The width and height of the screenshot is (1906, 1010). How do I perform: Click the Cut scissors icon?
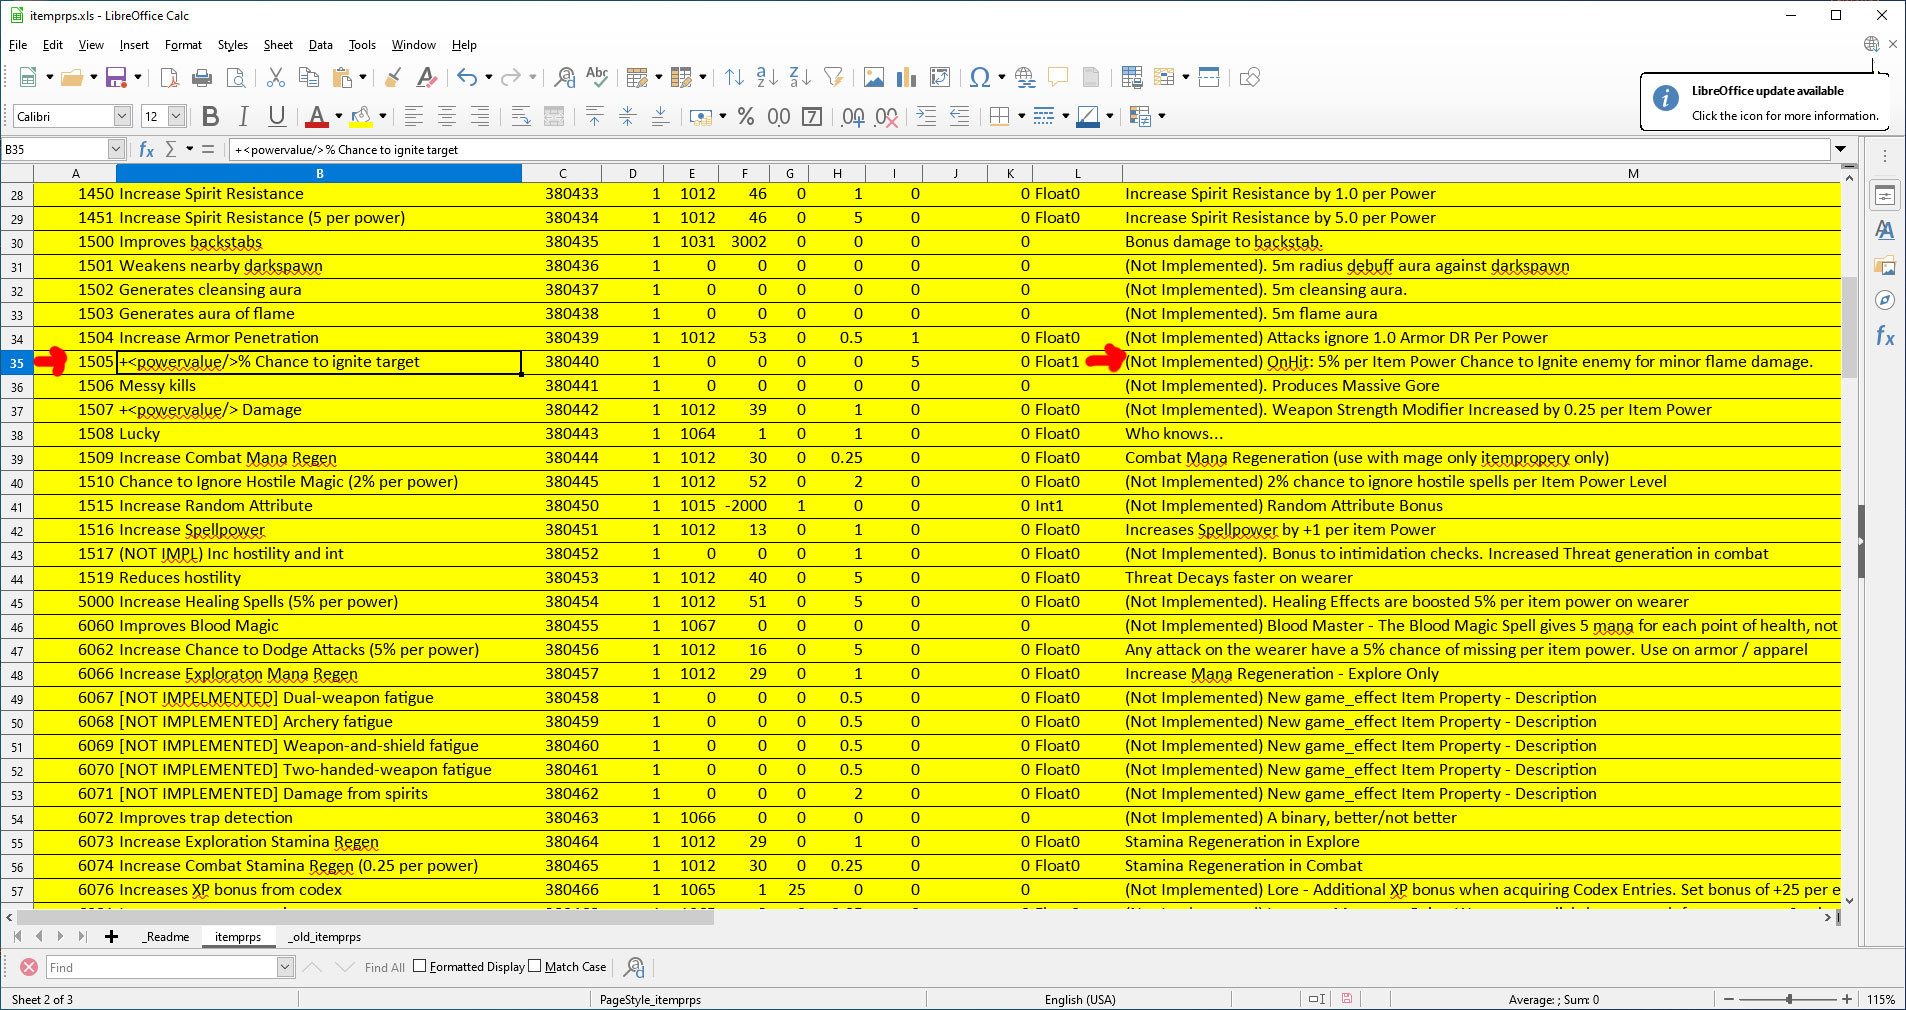(276, 77)
